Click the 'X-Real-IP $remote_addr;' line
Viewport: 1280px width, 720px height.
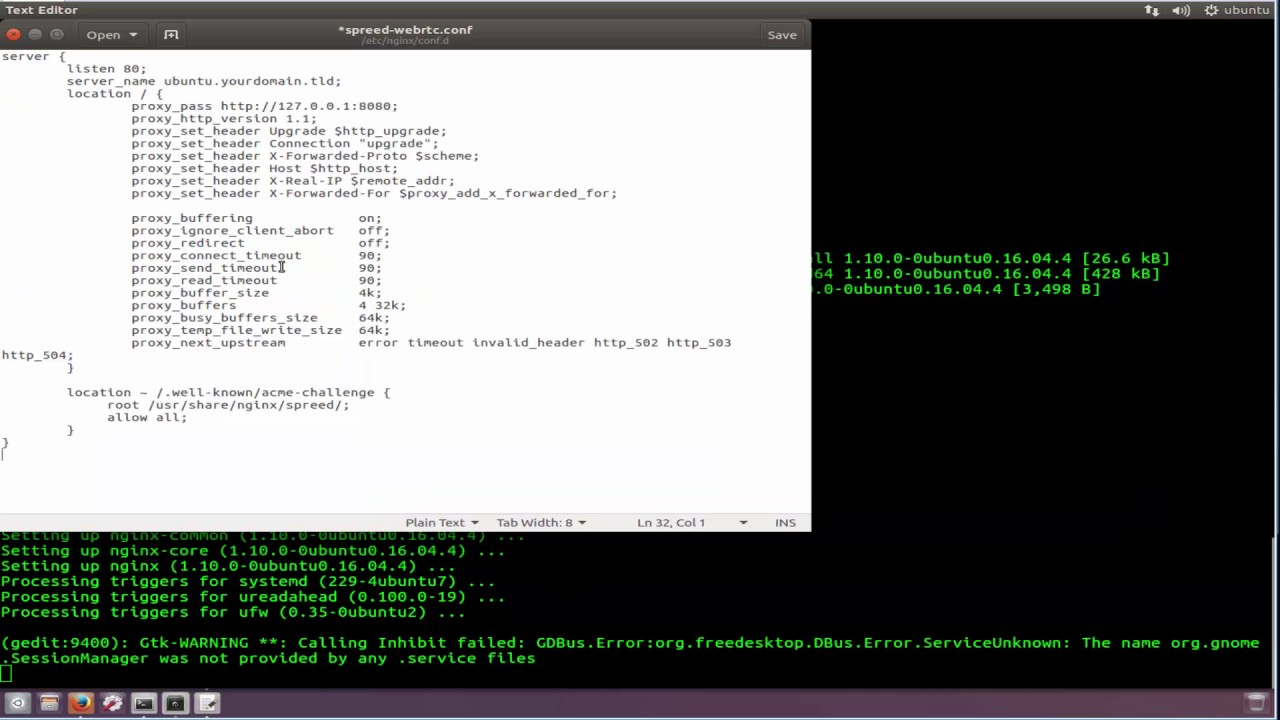[x=293, y=181]
